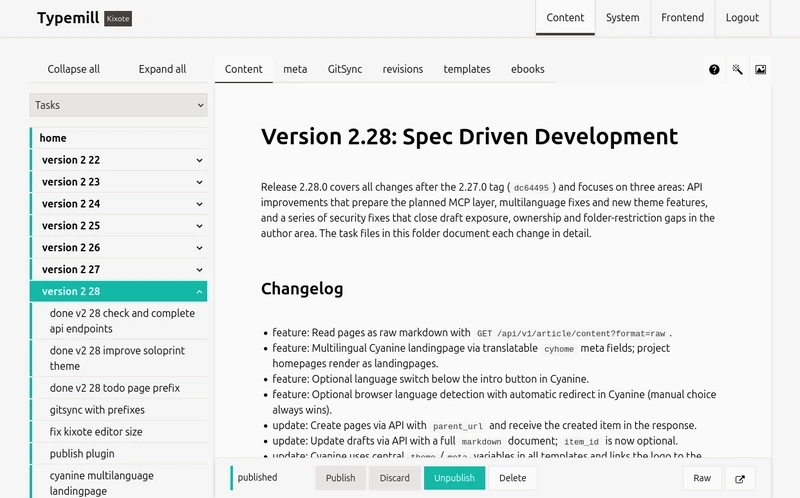Click the Collapse all button

73,69
